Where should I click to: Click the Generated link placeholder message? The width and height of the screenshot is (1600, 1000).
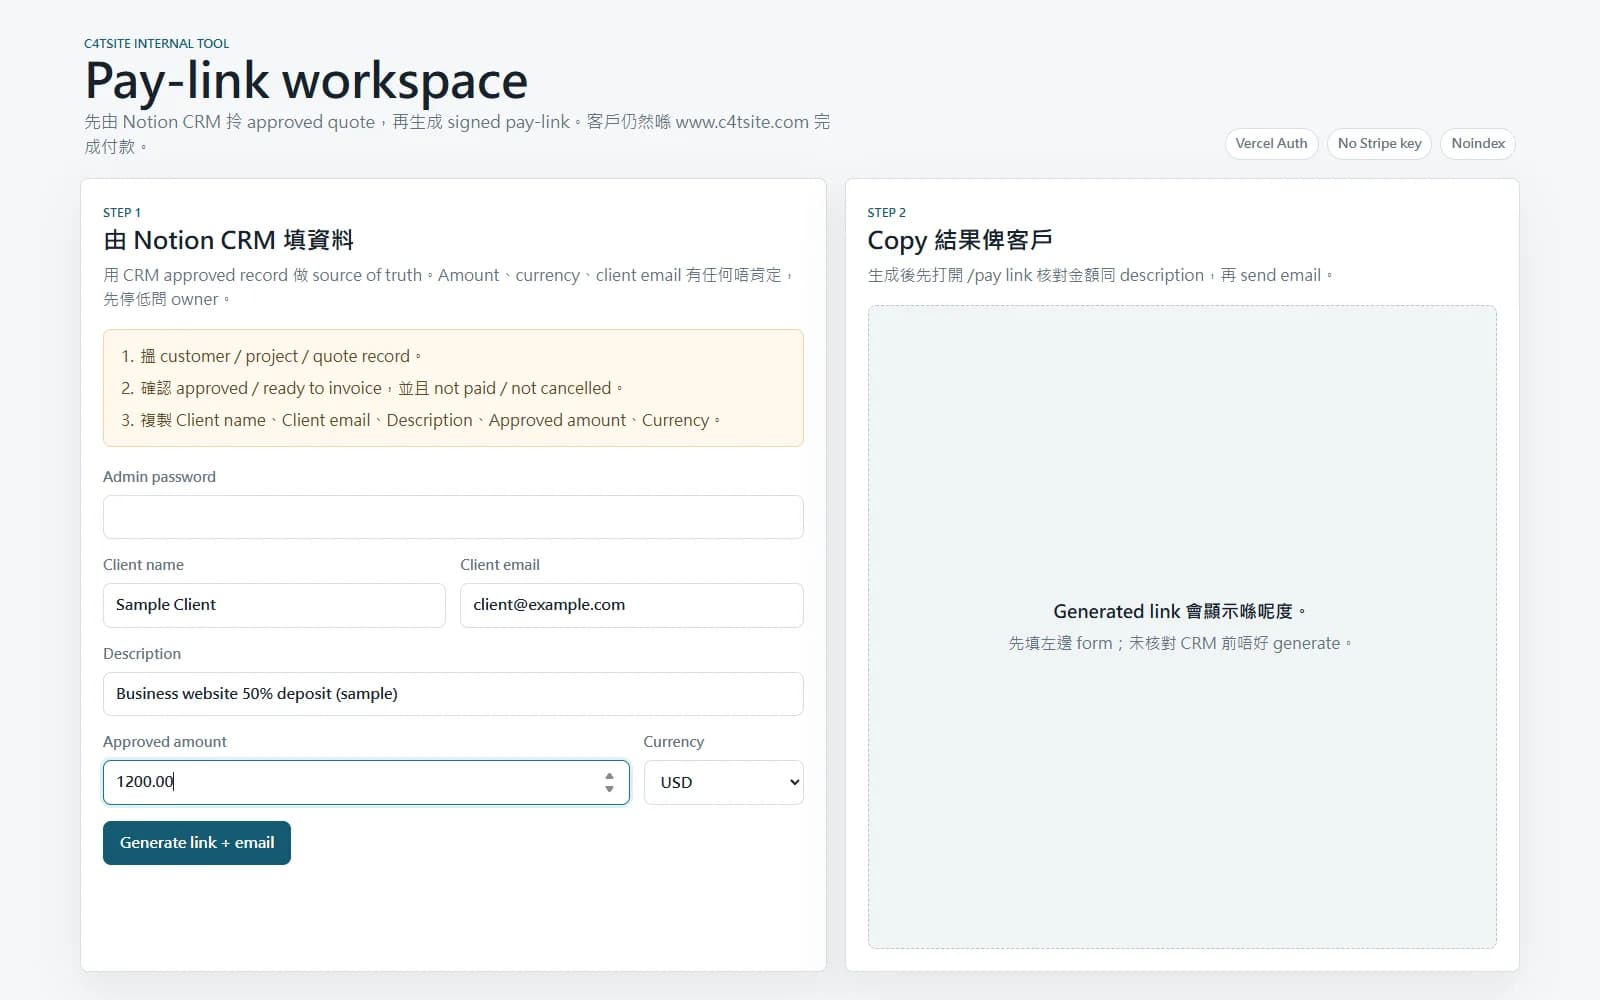click(x=1180, y=611)
